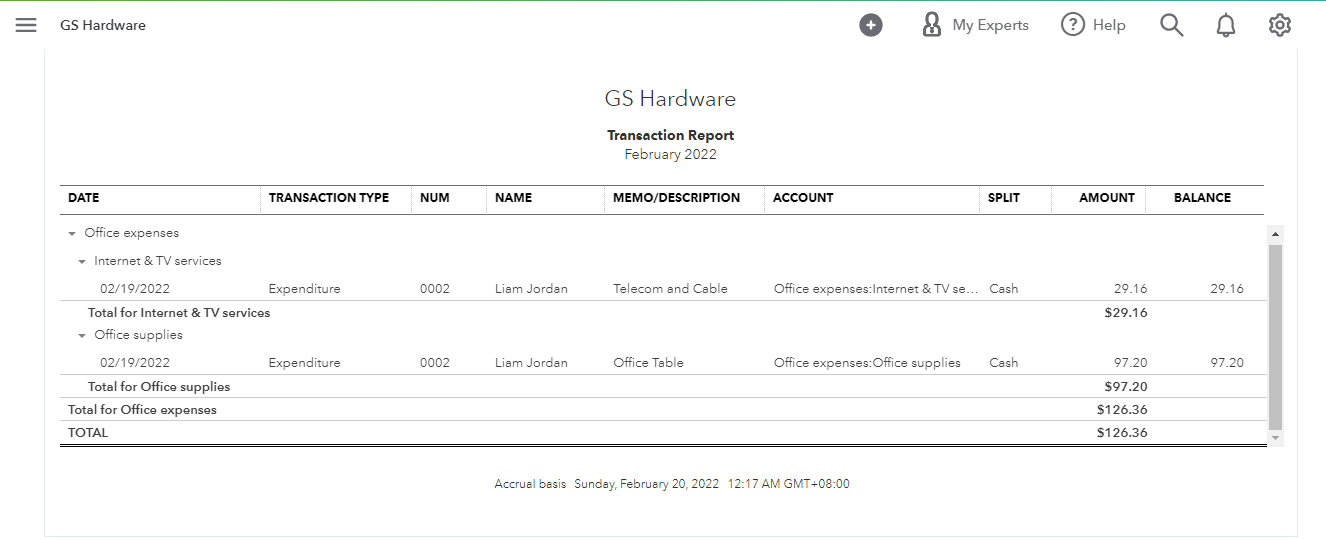Open the Office Table expenditure row

[648, 363]
